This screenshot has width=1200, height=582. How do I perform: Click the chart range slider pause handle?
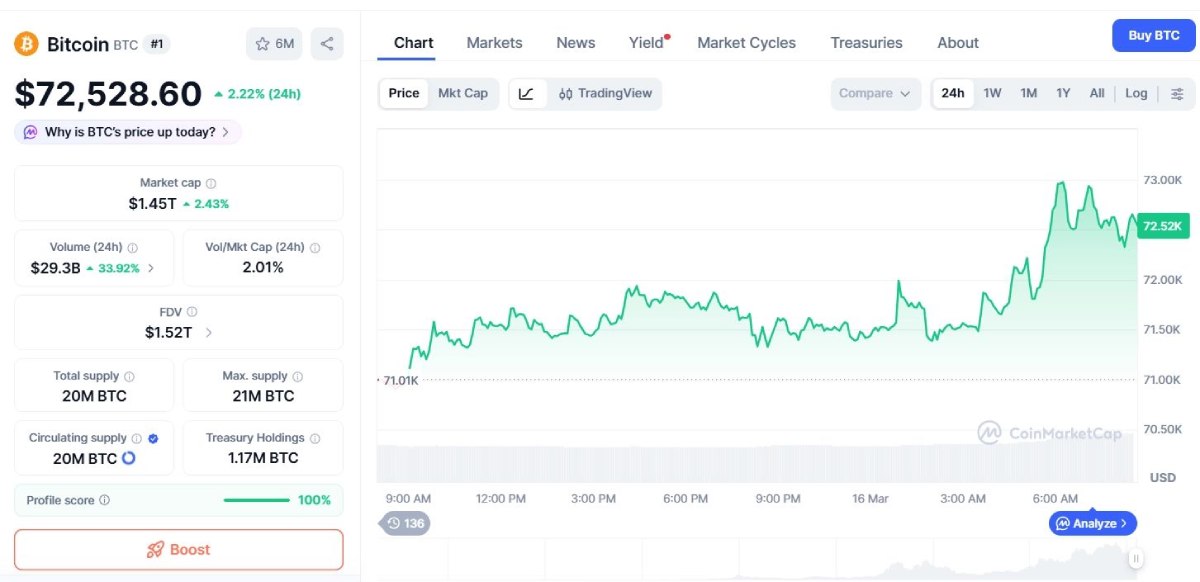(1136, 559)
